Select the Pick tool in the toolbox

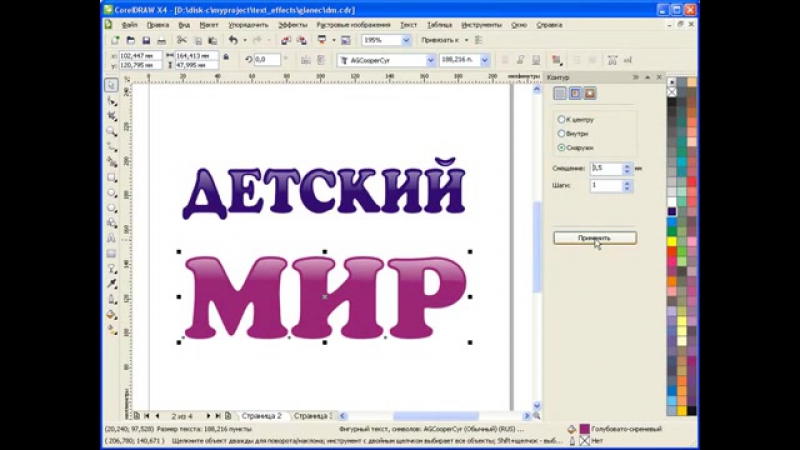(111, 86)
